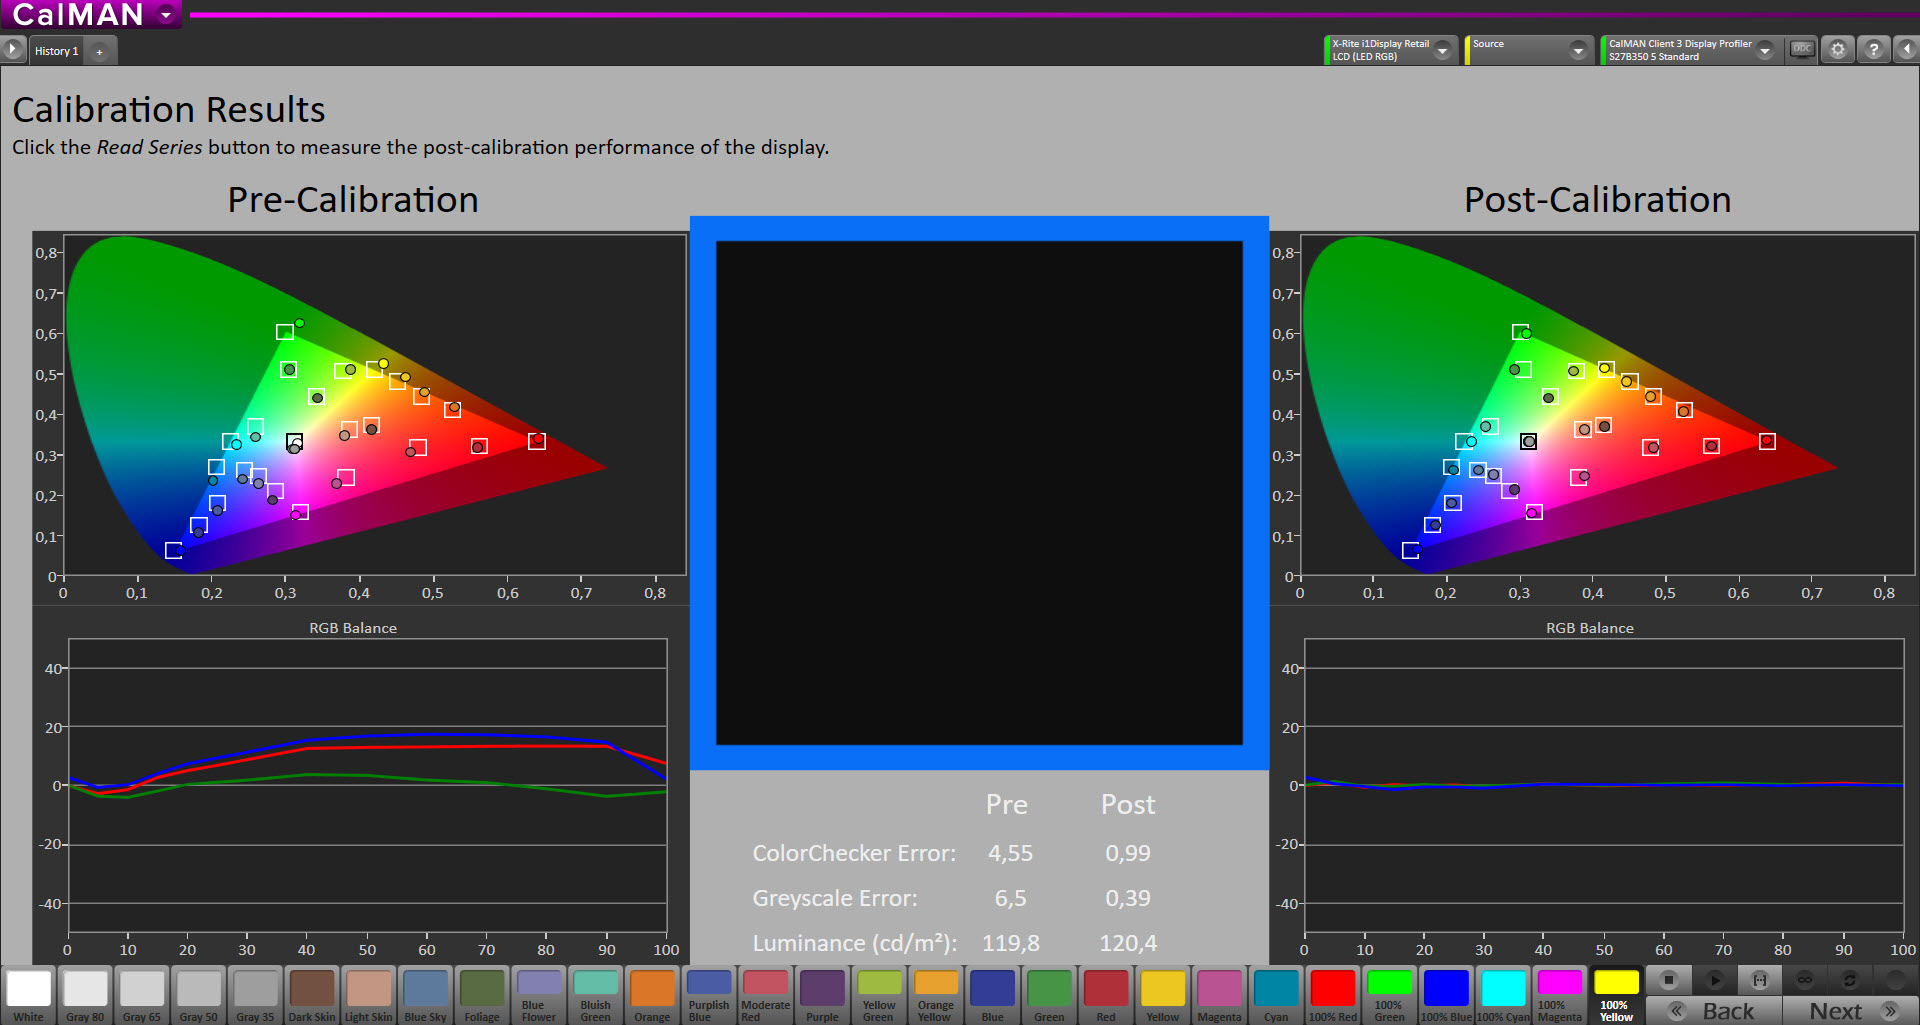Select the Yellow Green patch
1920x1025 pixels.
coord(879,995)
